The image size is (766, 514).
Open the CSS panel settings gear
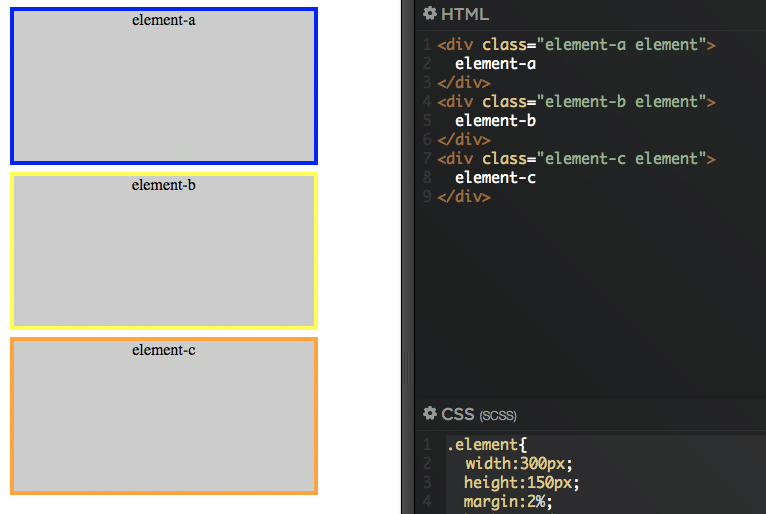click(x=429, y=413)
